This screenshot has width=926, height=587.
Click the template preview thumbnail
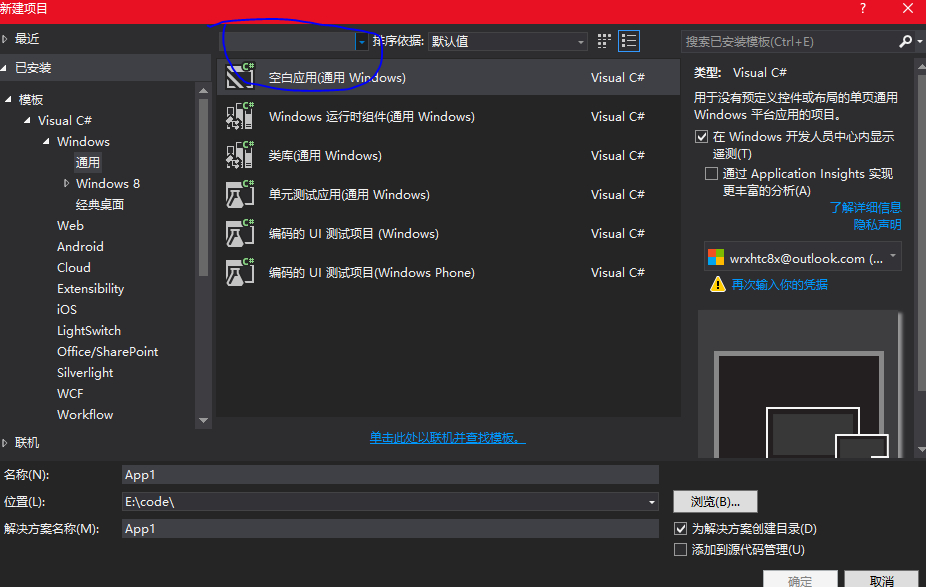click(801, 384)
